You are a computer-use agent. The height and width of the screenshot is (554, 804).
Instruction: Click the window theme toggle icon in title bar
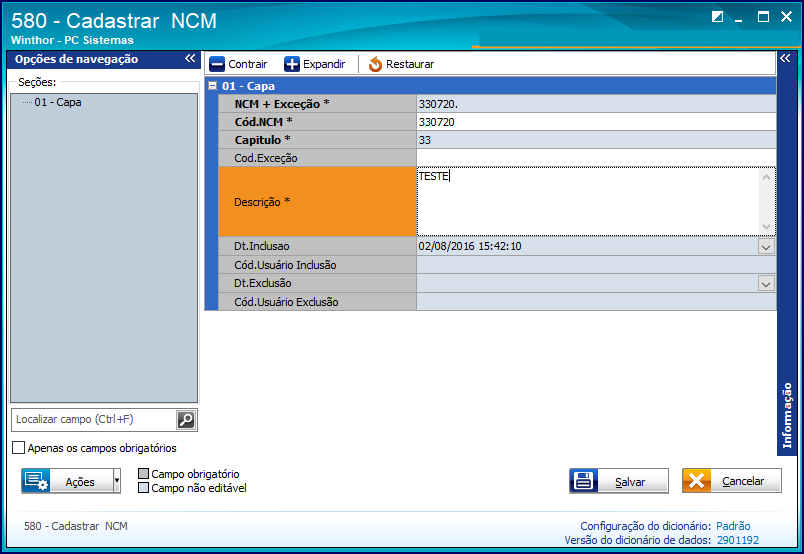coord(717,17)
